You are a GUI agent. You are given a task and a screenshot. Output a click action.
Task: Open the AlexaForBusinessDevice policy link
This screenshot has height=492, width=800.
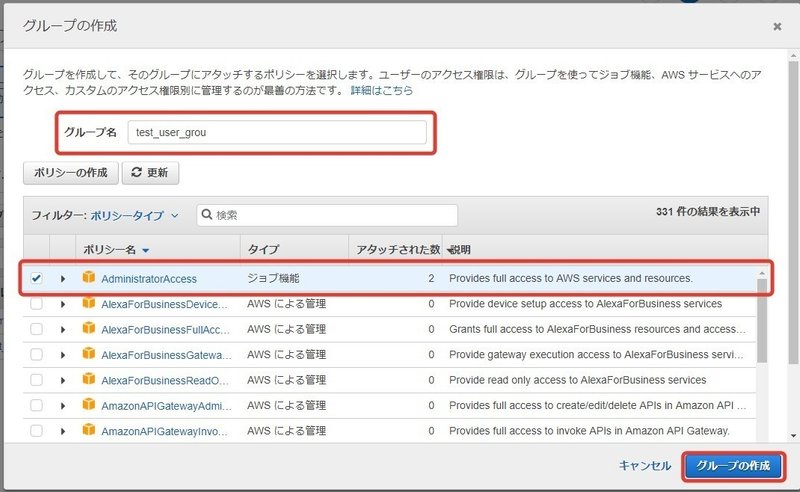click(164, 304)
